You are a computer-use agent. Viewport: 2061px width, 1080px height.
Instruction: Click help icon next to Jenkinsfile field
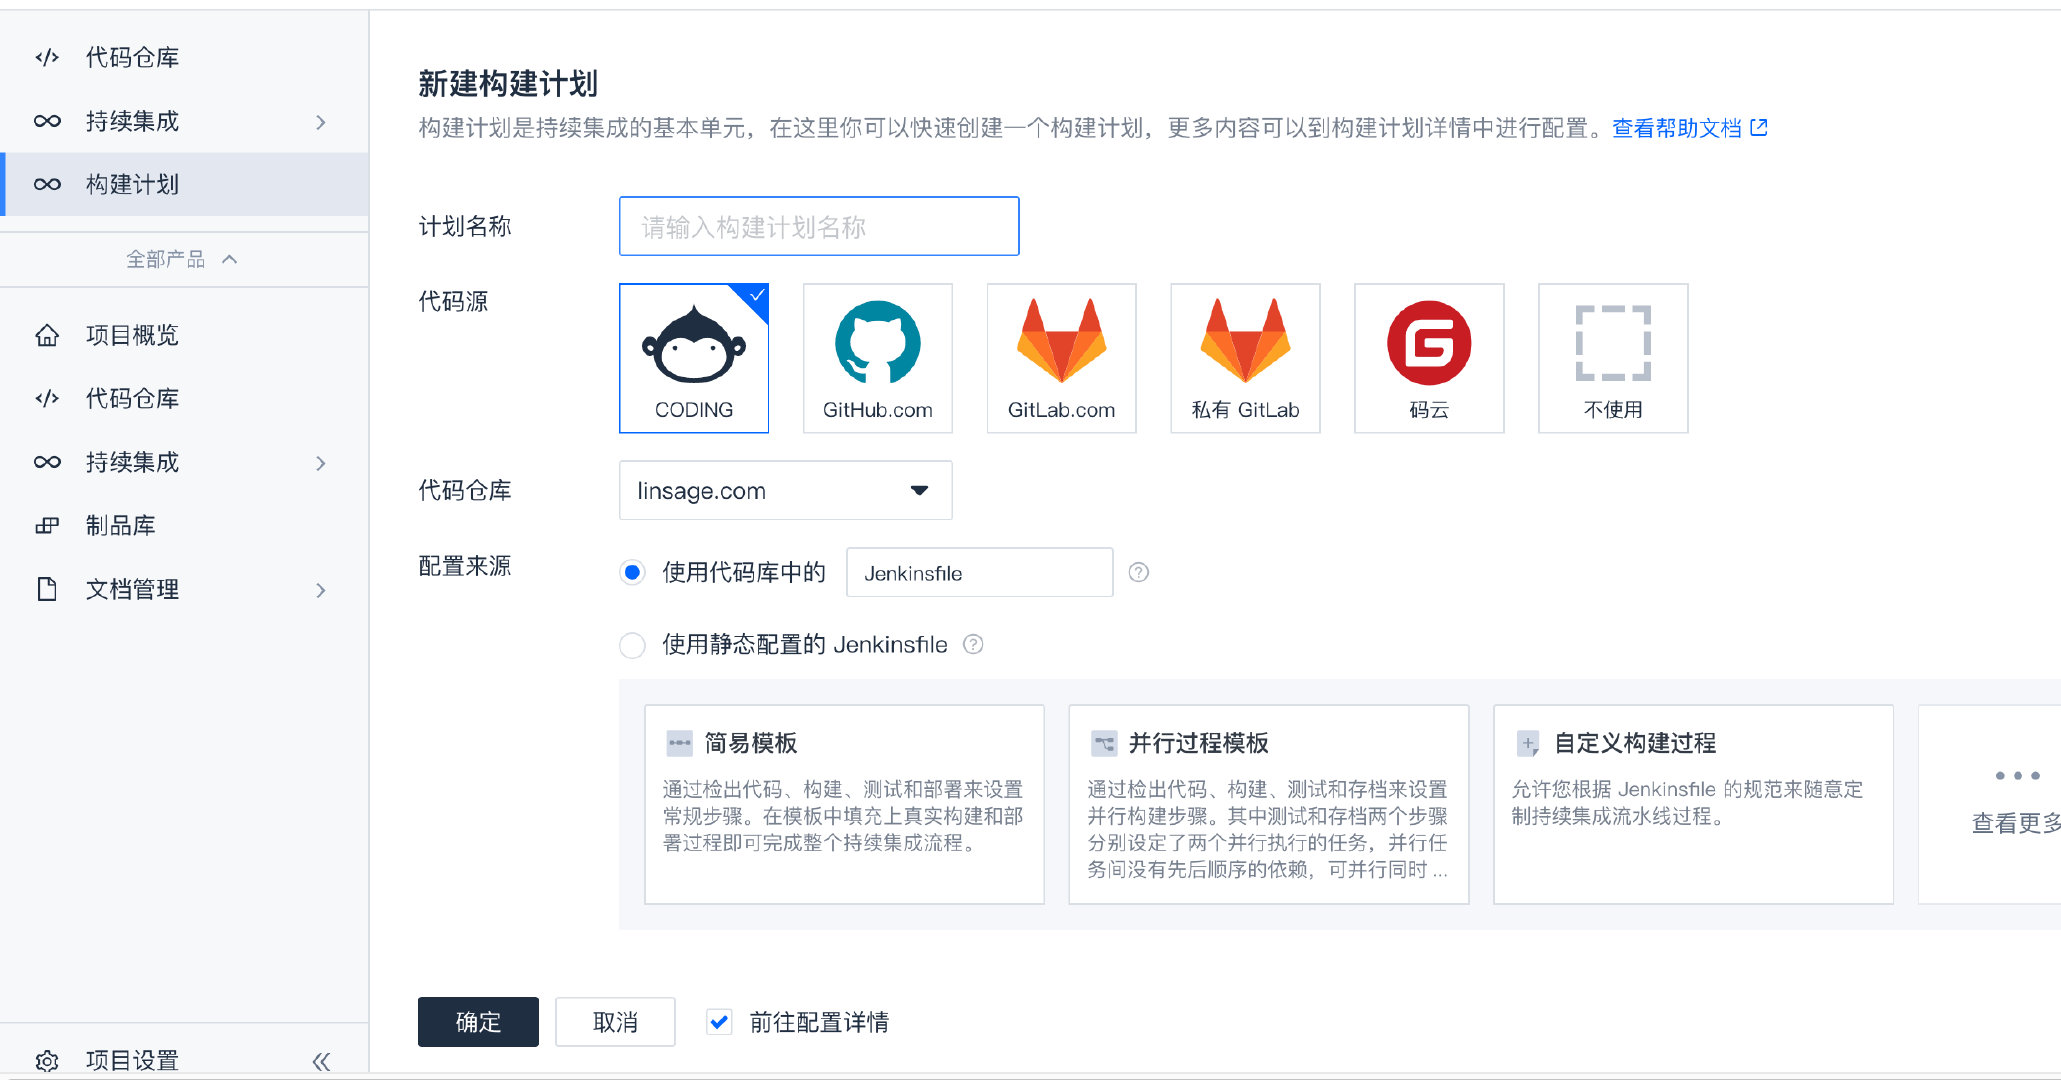tap(1138, 573)
